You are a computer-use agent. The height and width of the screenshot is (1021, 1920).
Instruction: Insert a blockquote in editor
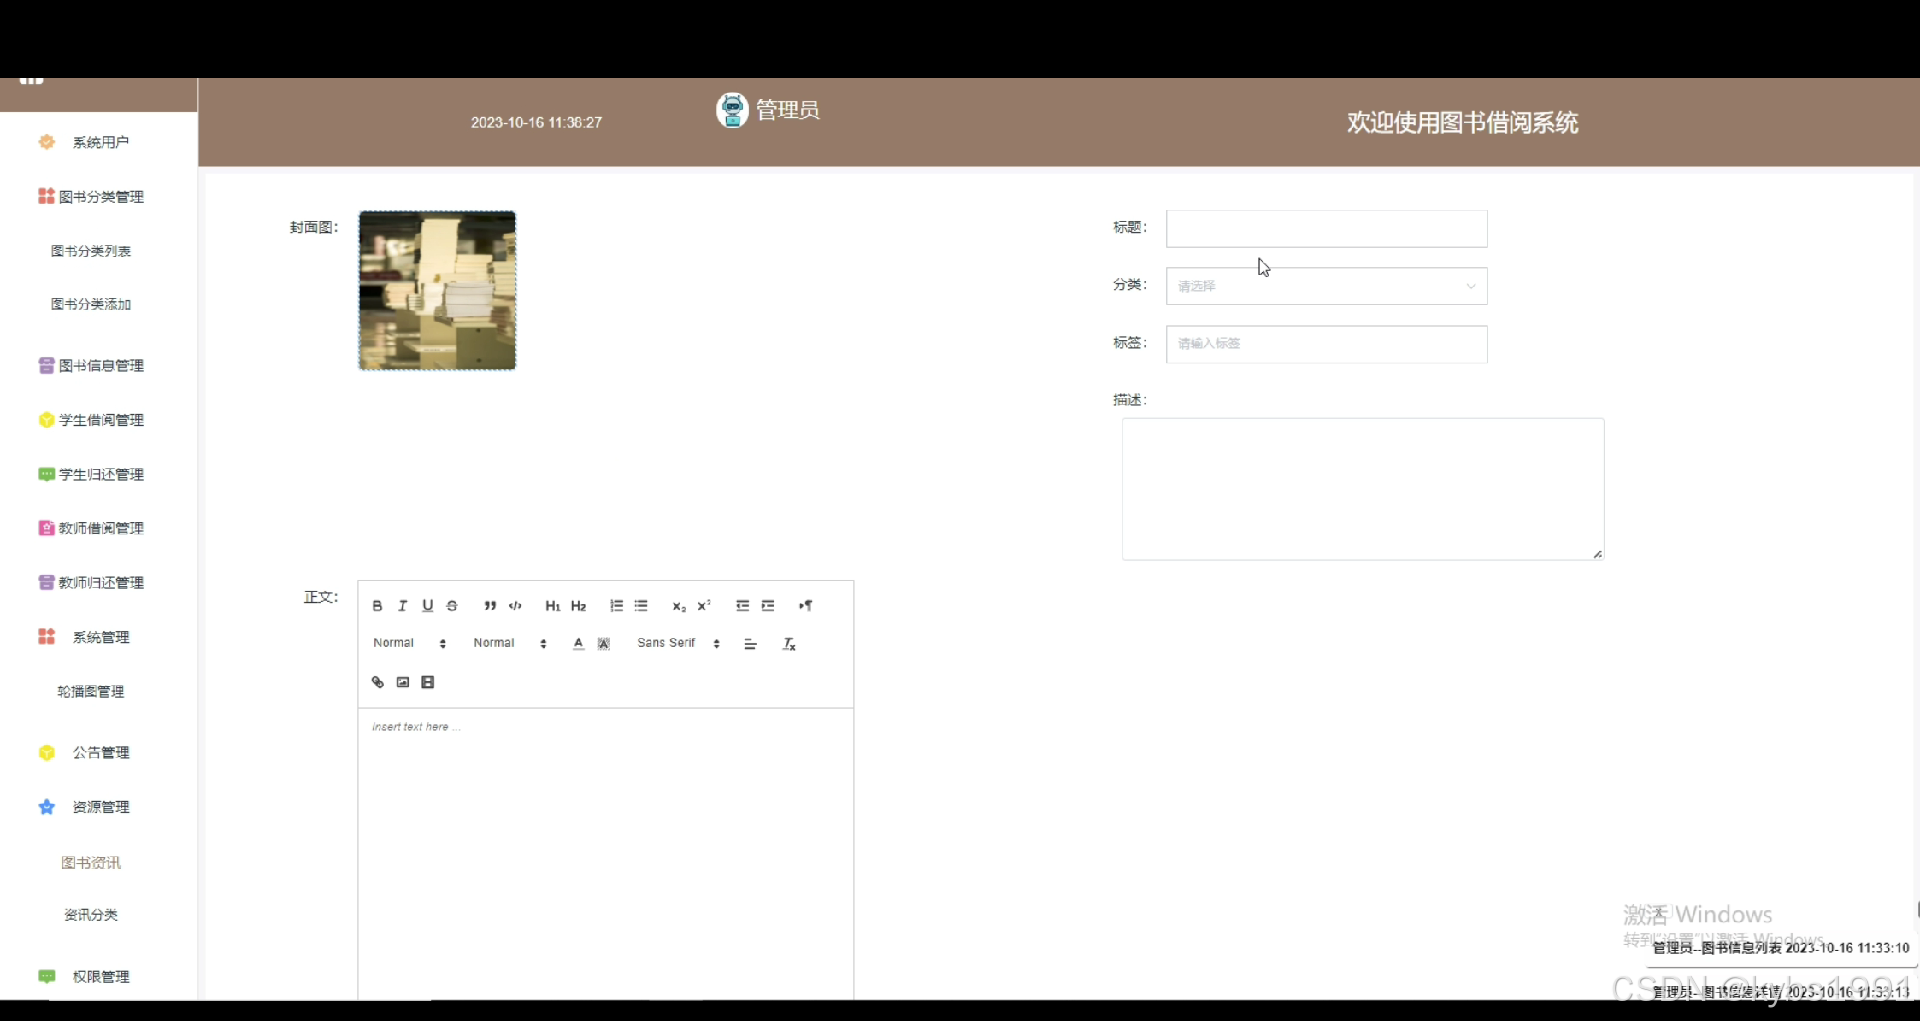[490, 606]
